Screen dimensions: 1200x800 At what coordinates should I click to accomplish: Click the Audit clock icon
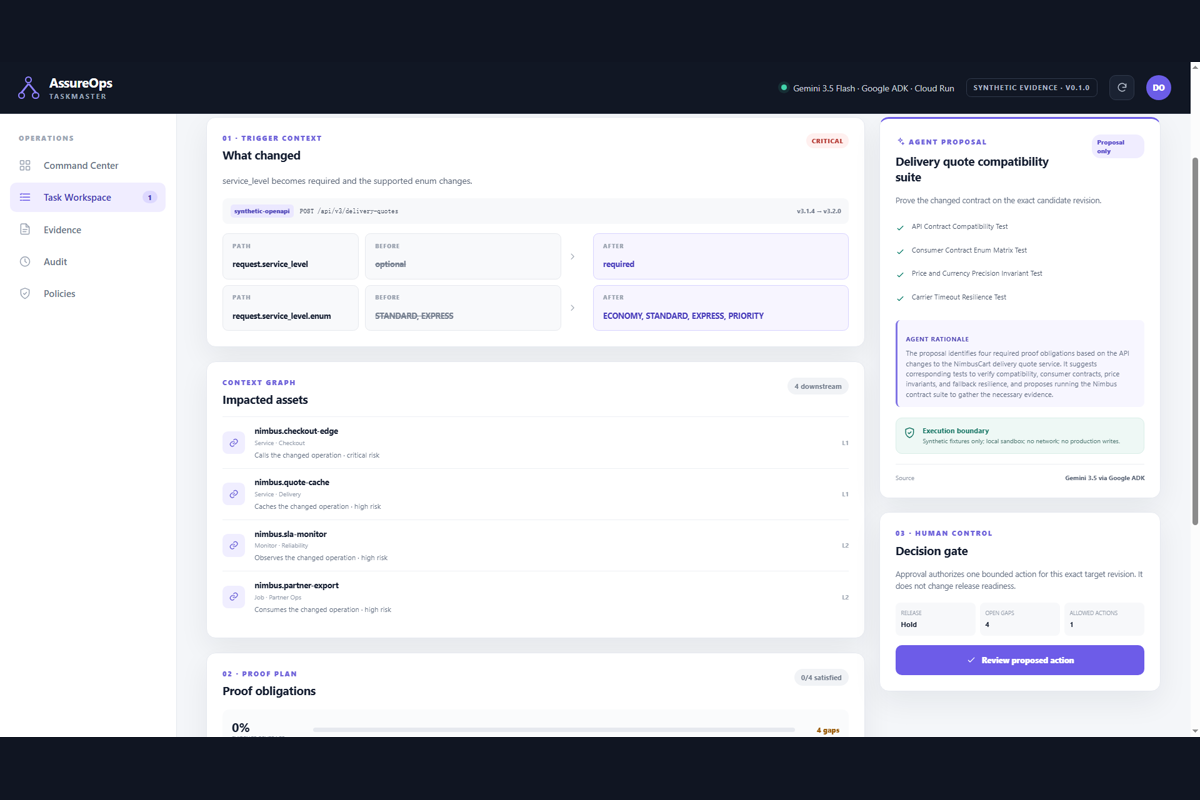pos(25,262)
